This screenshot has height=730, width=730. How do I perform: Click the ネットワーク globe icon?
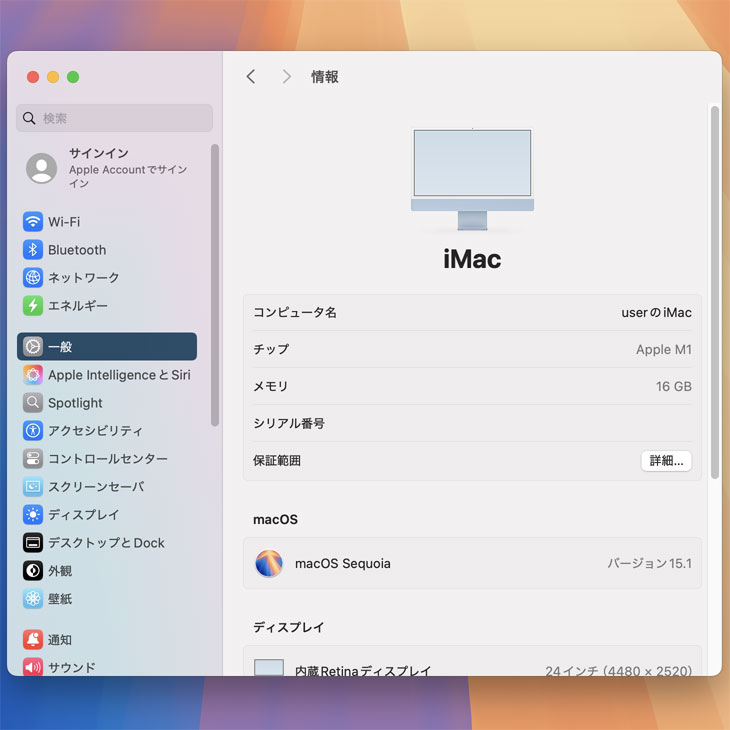point(33,277)
